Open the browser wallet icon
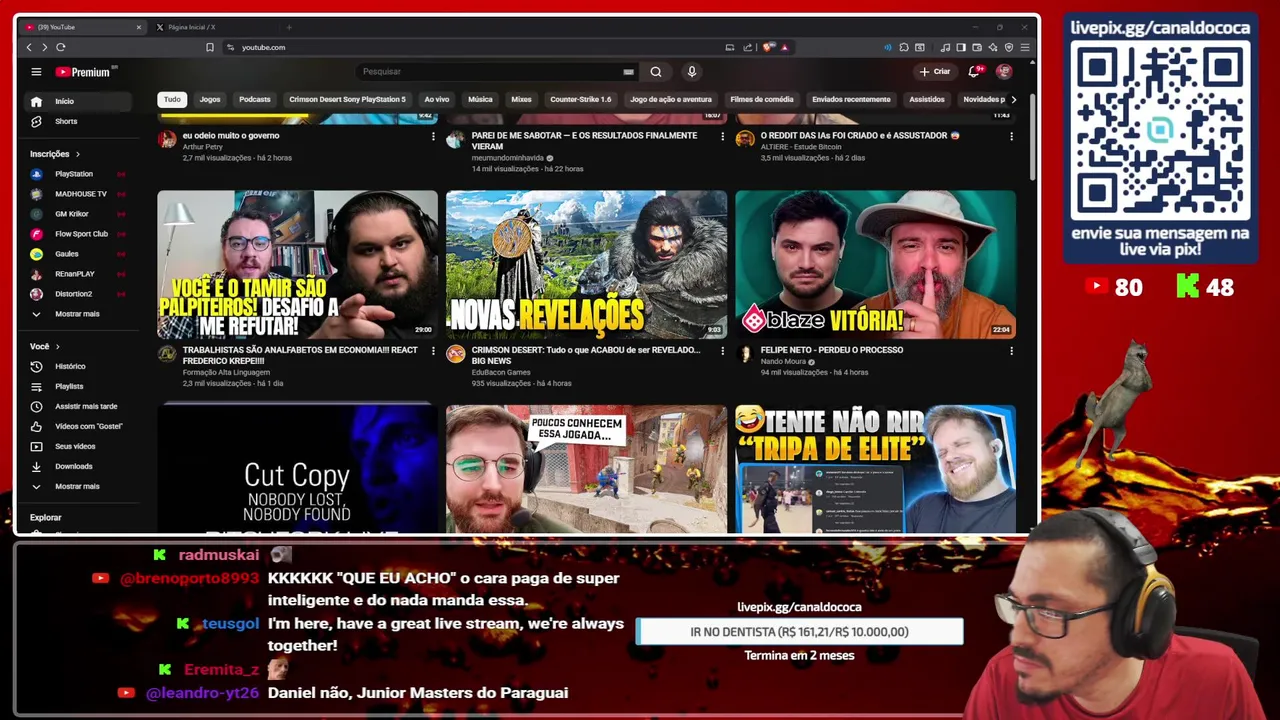 coord(977,47)
